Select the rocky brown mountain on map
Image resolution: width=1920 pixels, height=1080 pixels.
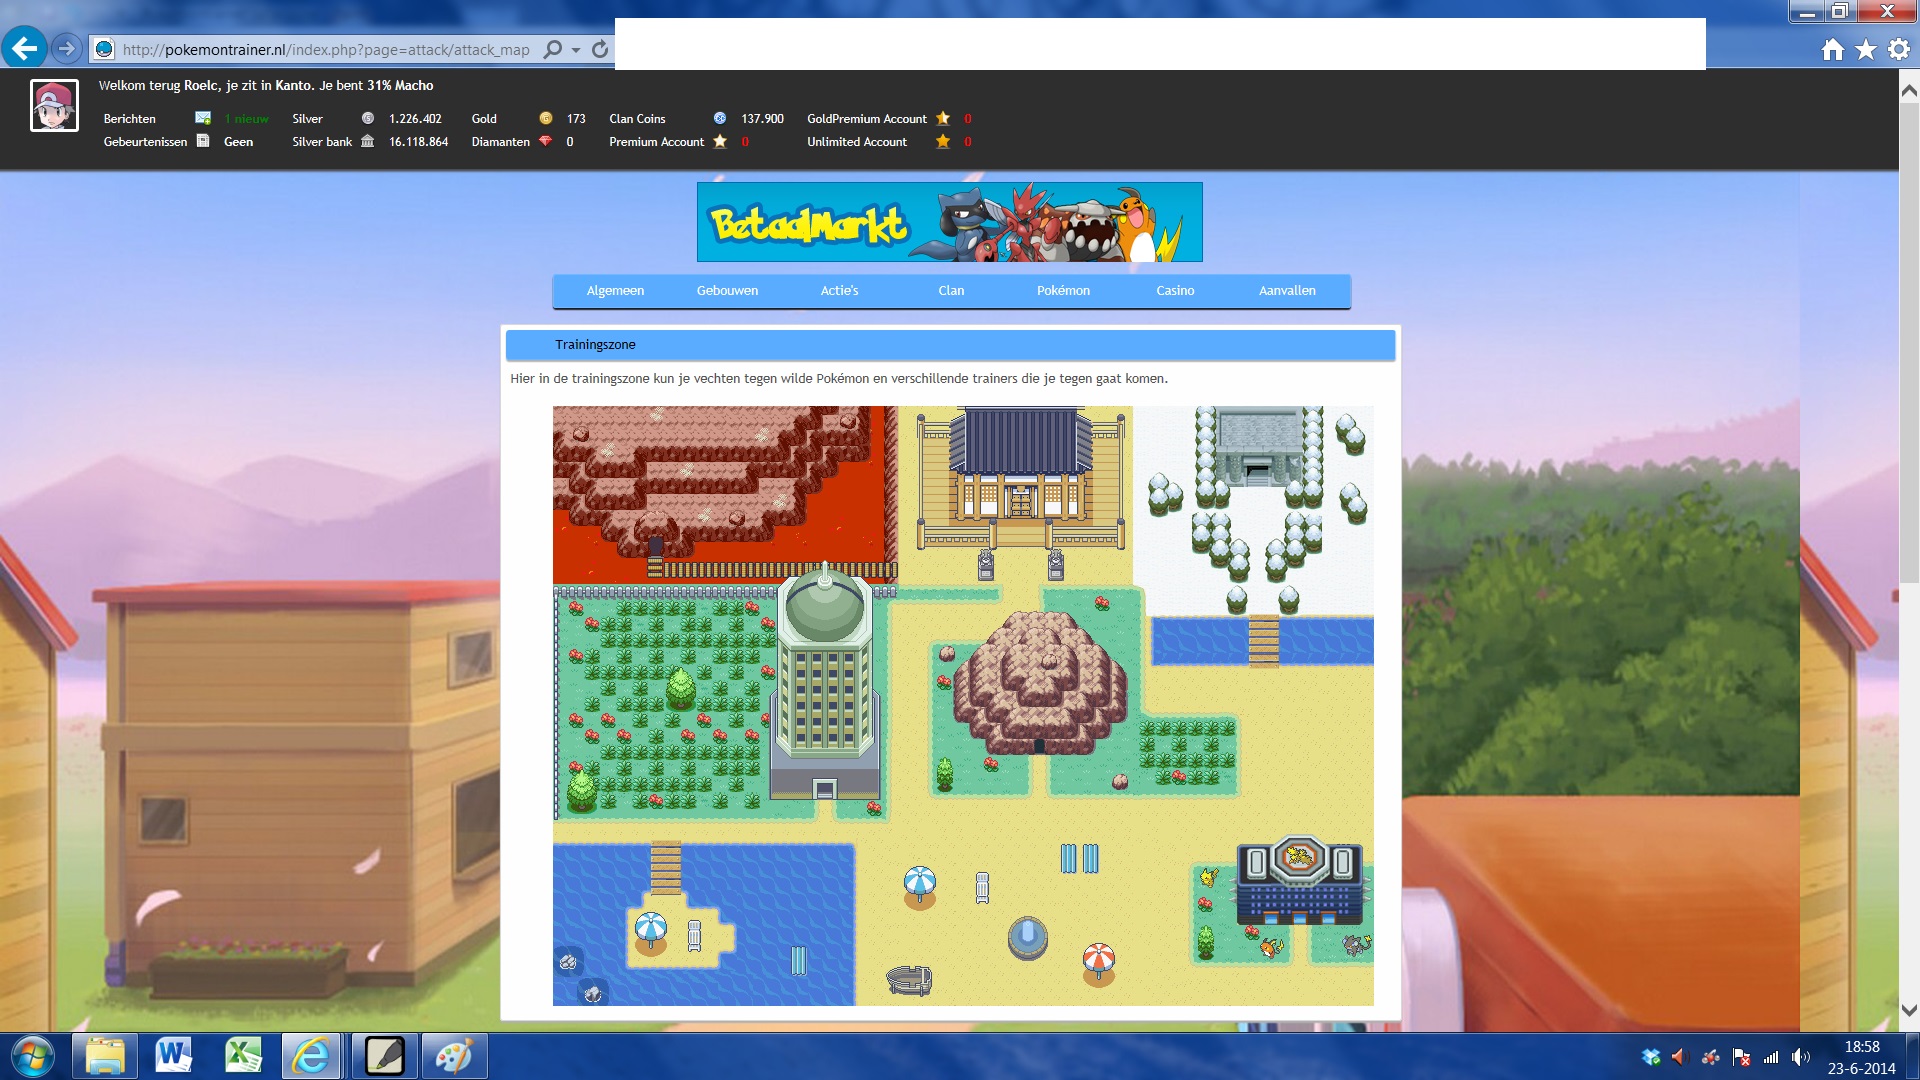click(1040, 682)
